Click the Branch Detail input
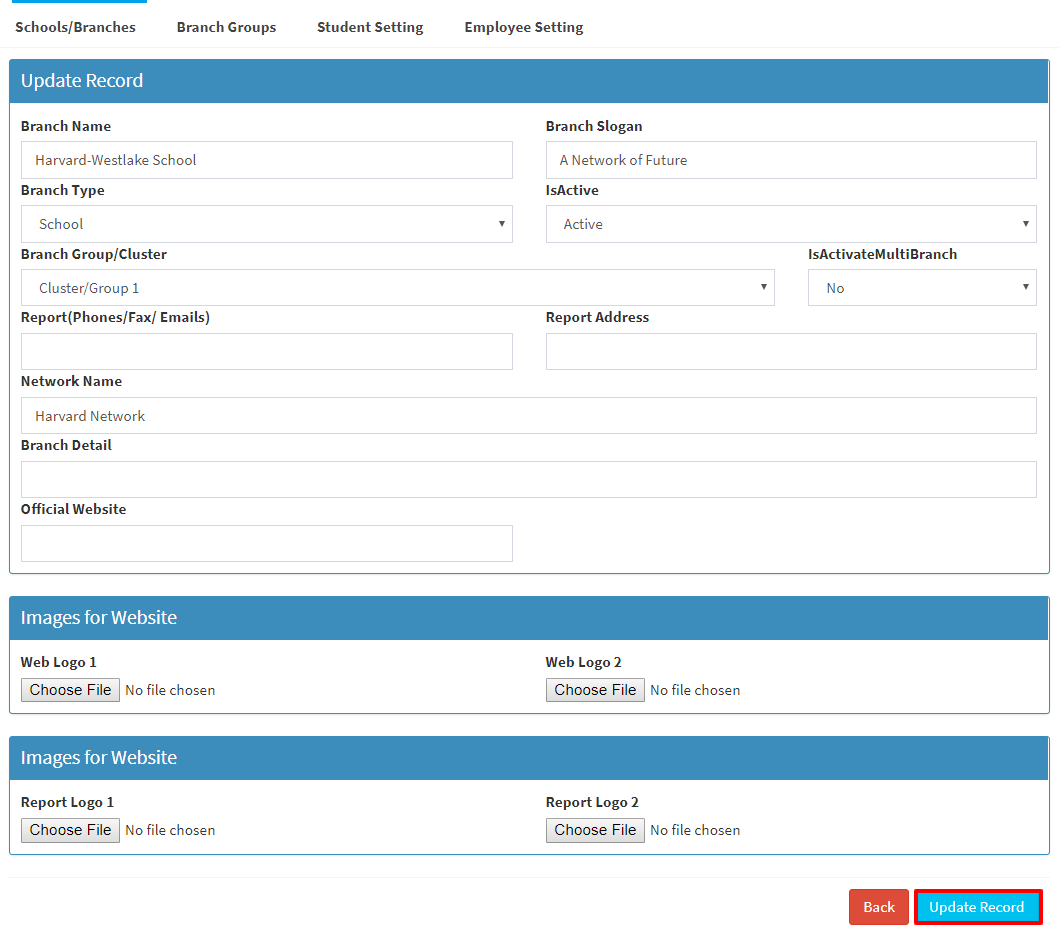Screen dimensions: 1059x928 pos(529,480)
